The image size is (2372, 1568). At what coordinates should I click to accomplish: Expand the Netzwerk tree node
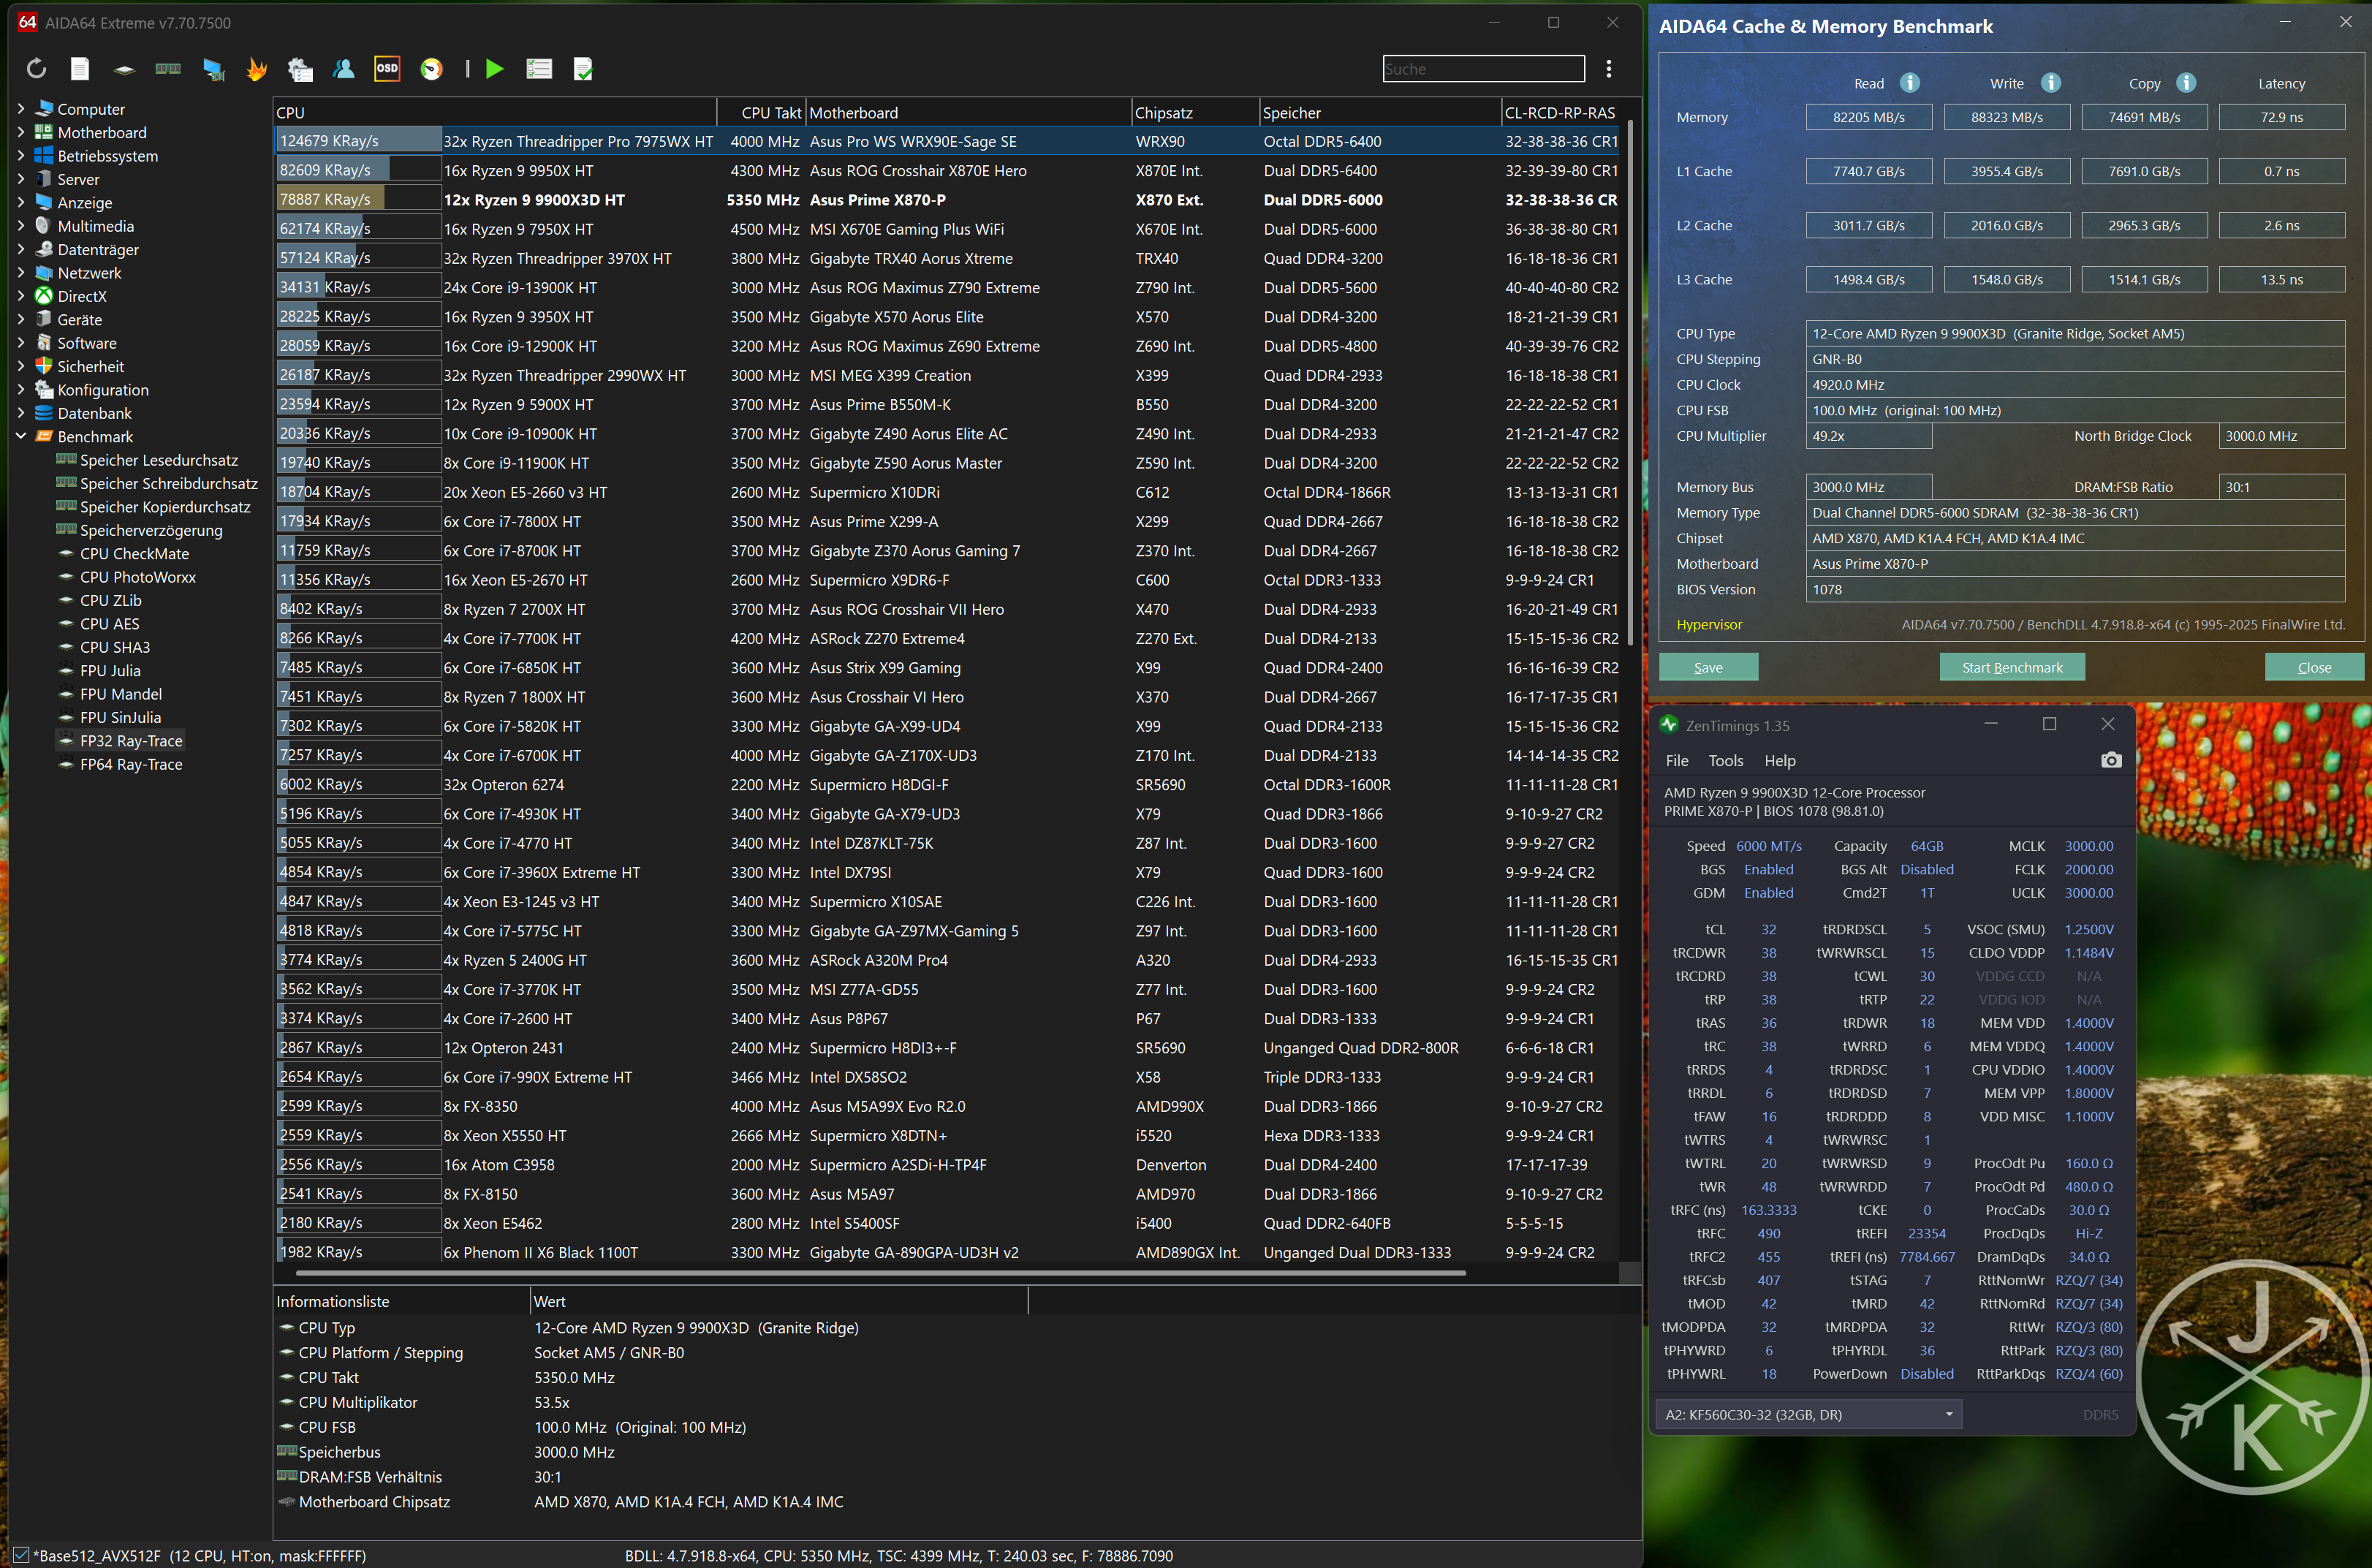click(21, 272)
